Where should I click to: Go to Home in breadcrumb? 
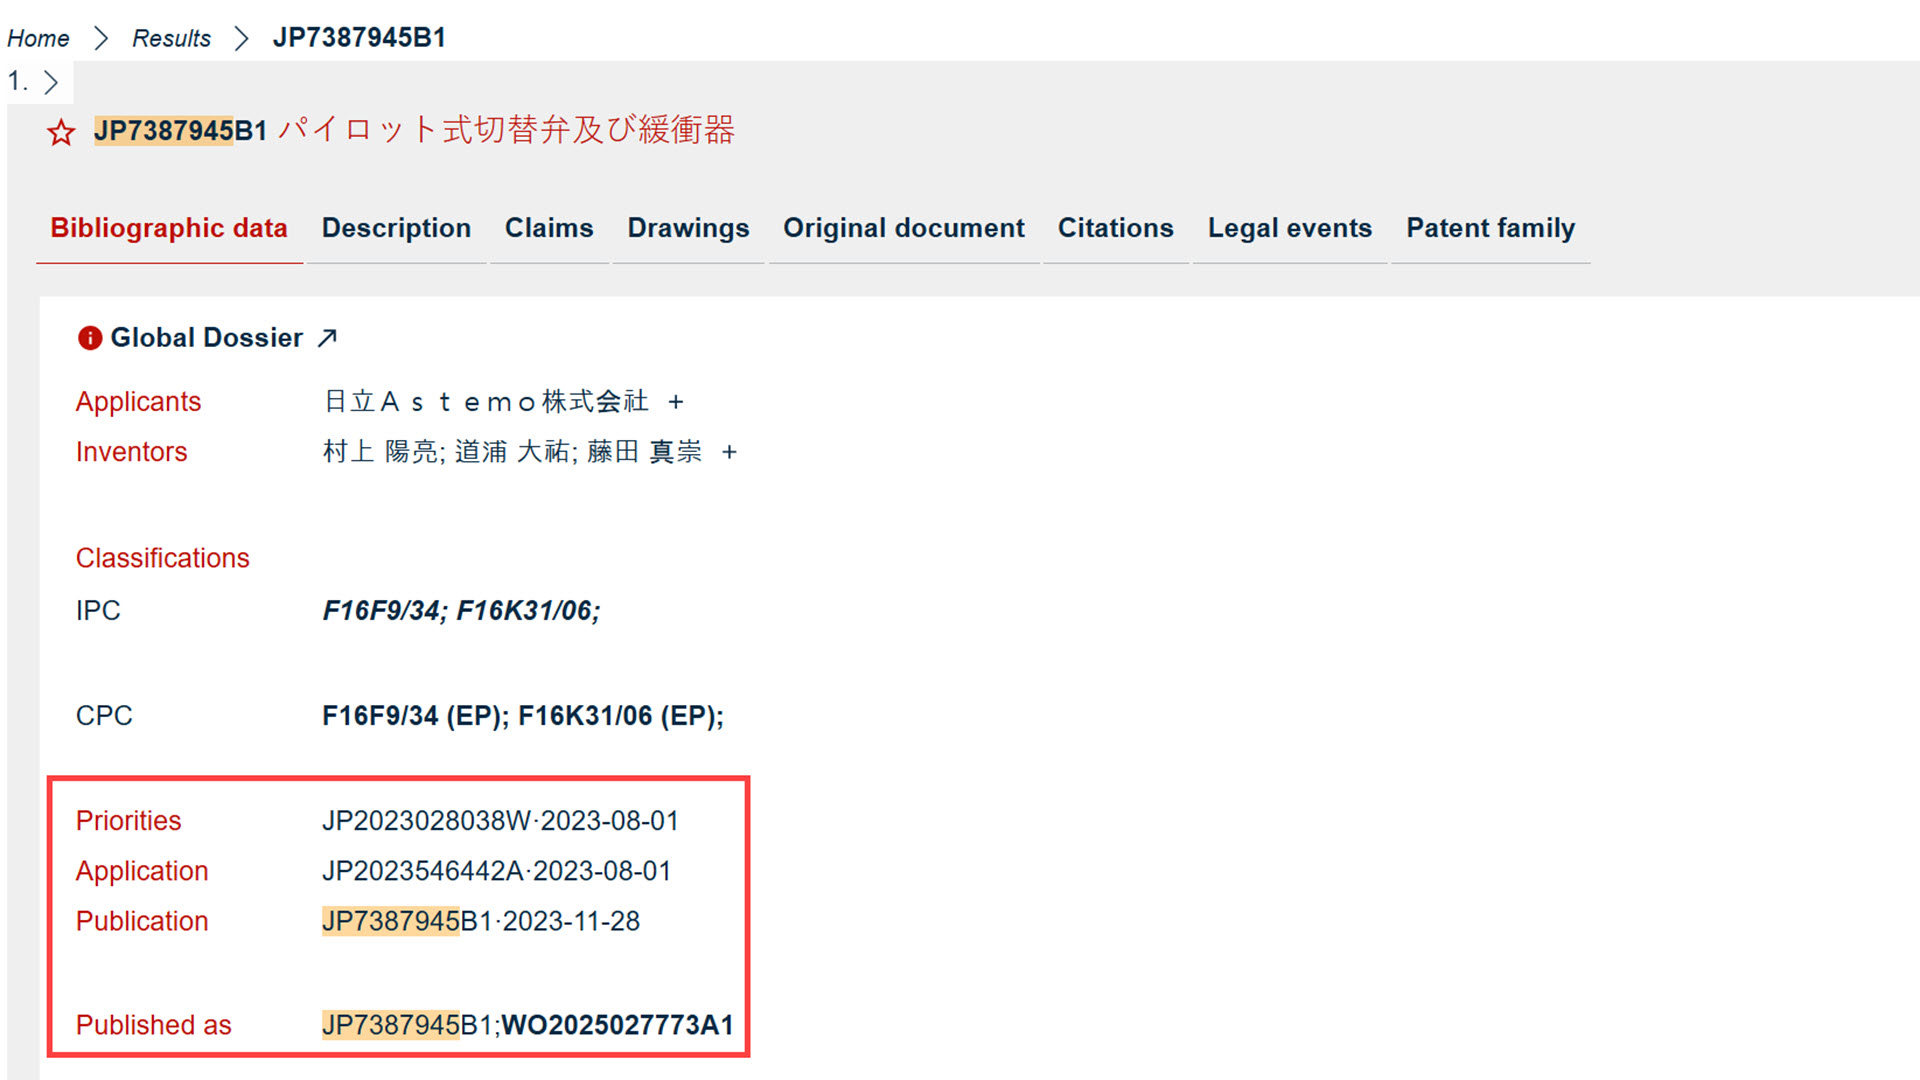(x=38, y=38)
